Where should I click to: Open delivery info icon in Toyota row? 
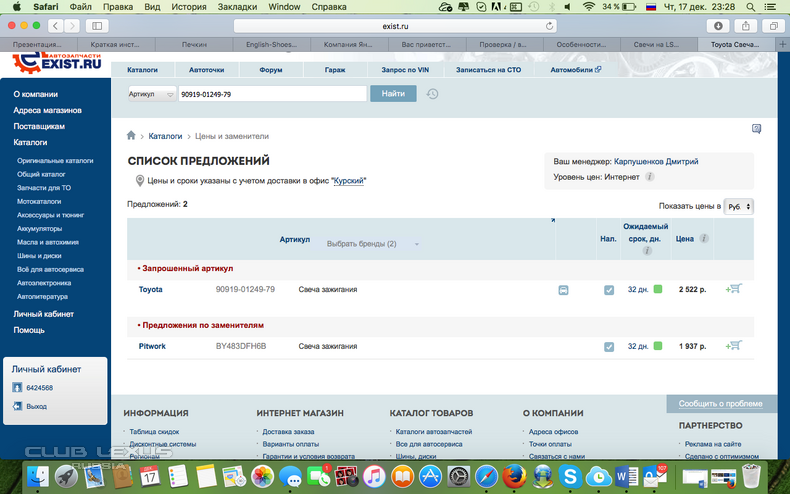563,290
